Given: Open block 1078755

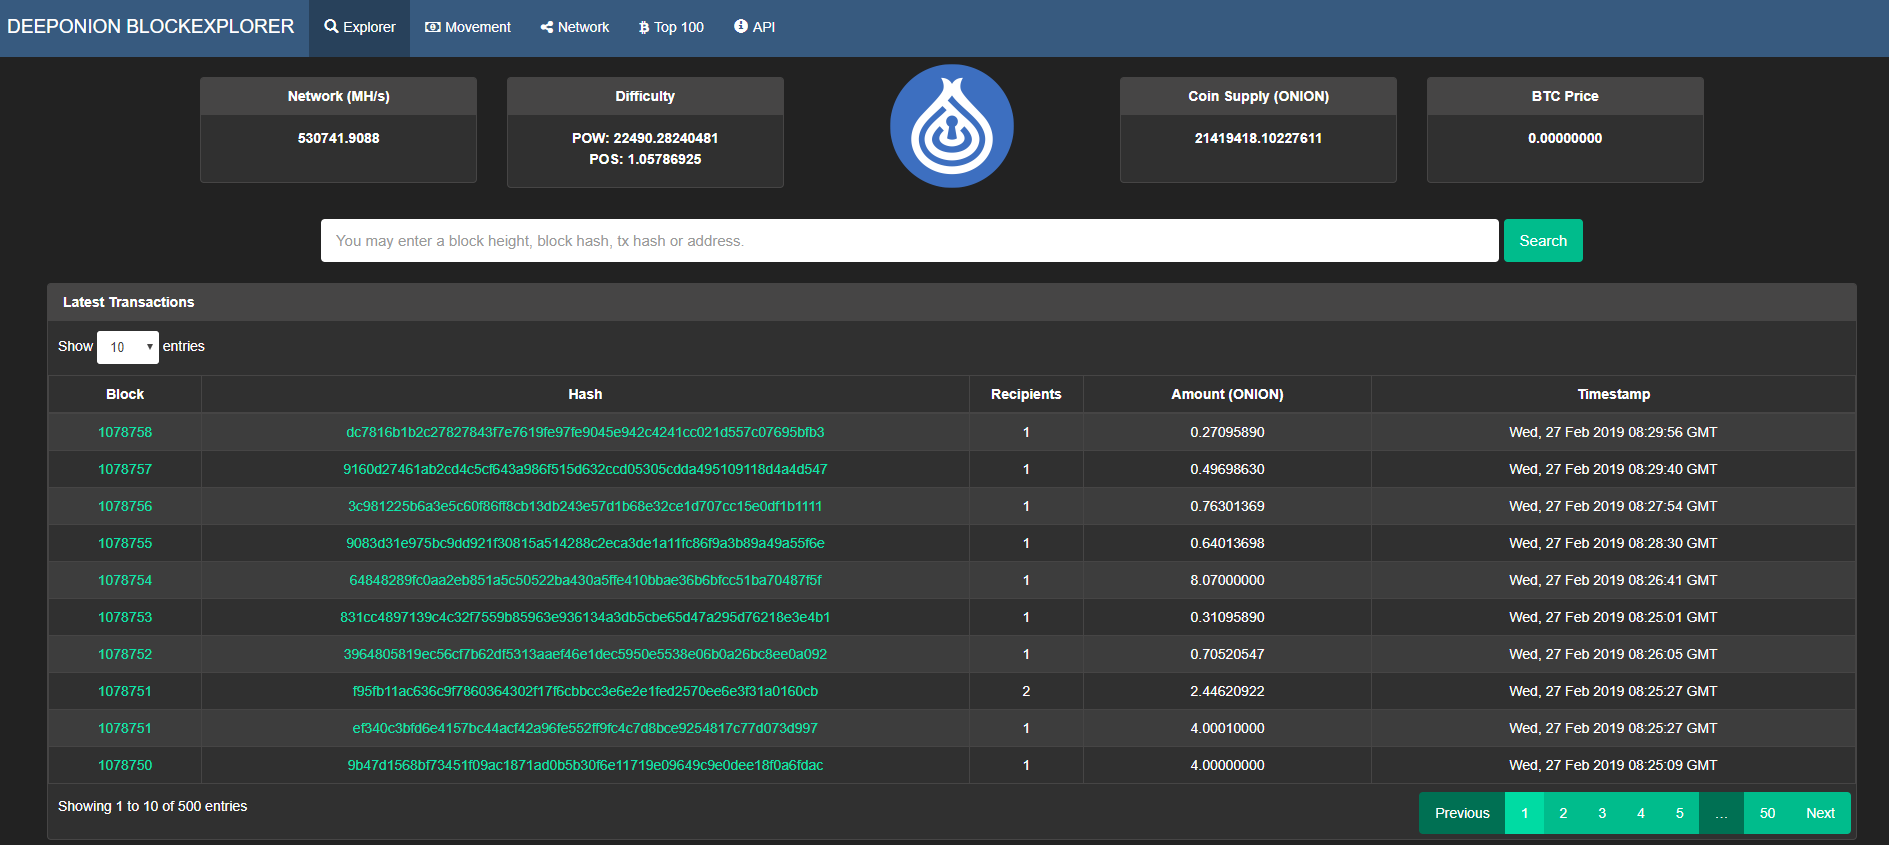Looking at the screenshot, I should [x=125, y=543].
